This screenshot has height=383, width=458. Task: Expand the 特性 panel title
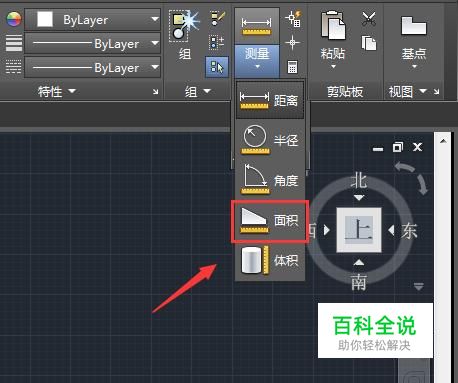coord(57,91)
